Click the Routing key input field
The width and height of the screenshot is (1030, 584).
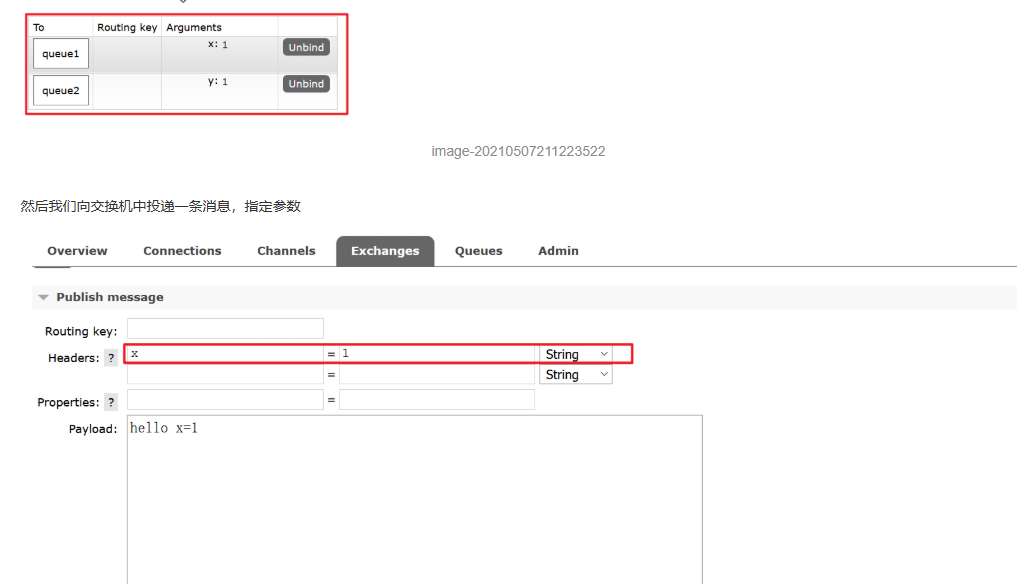(225, 328)
